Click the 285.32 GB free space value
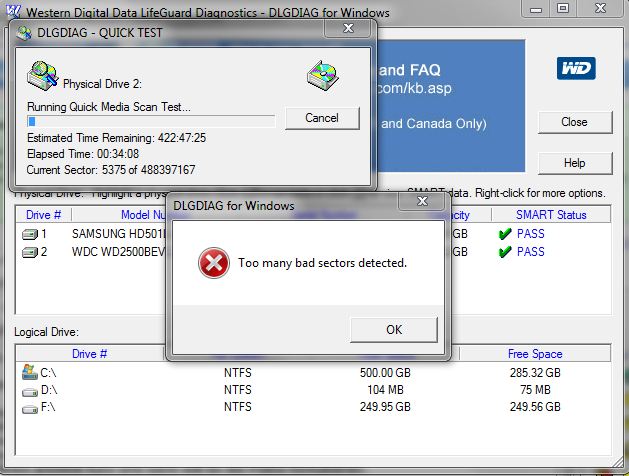Image resolution: width=629 pixels, height=476 pixels. point(535,373)
